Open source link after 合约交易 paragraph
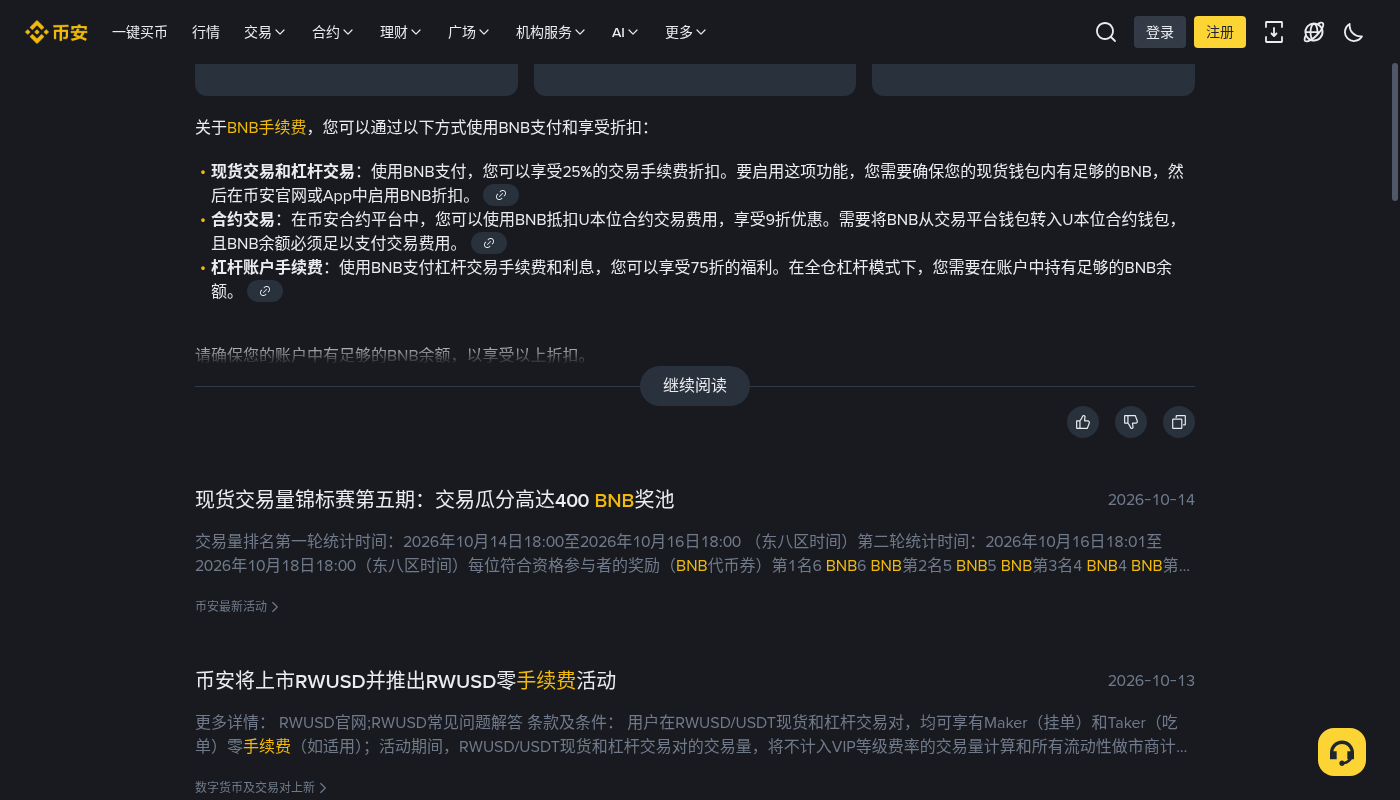This screenshot has height=800, width=1400. (489, 243)
